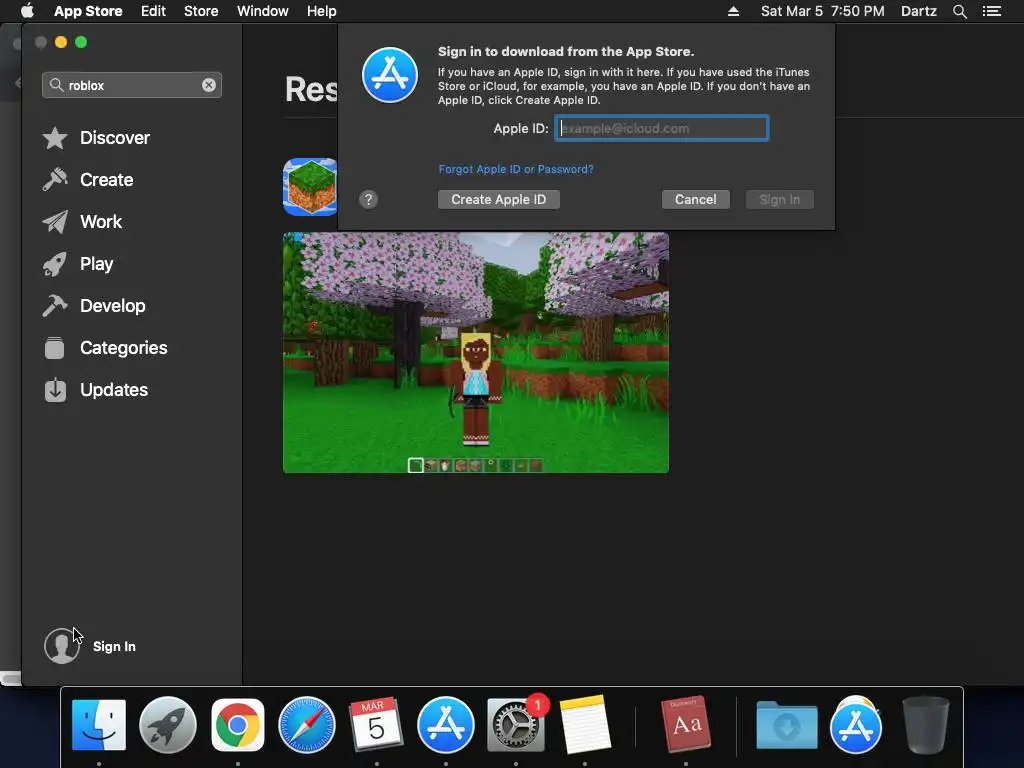Open System Preferences with badge in Dock
Screen dimensions: 1024x768
[516, 725]
